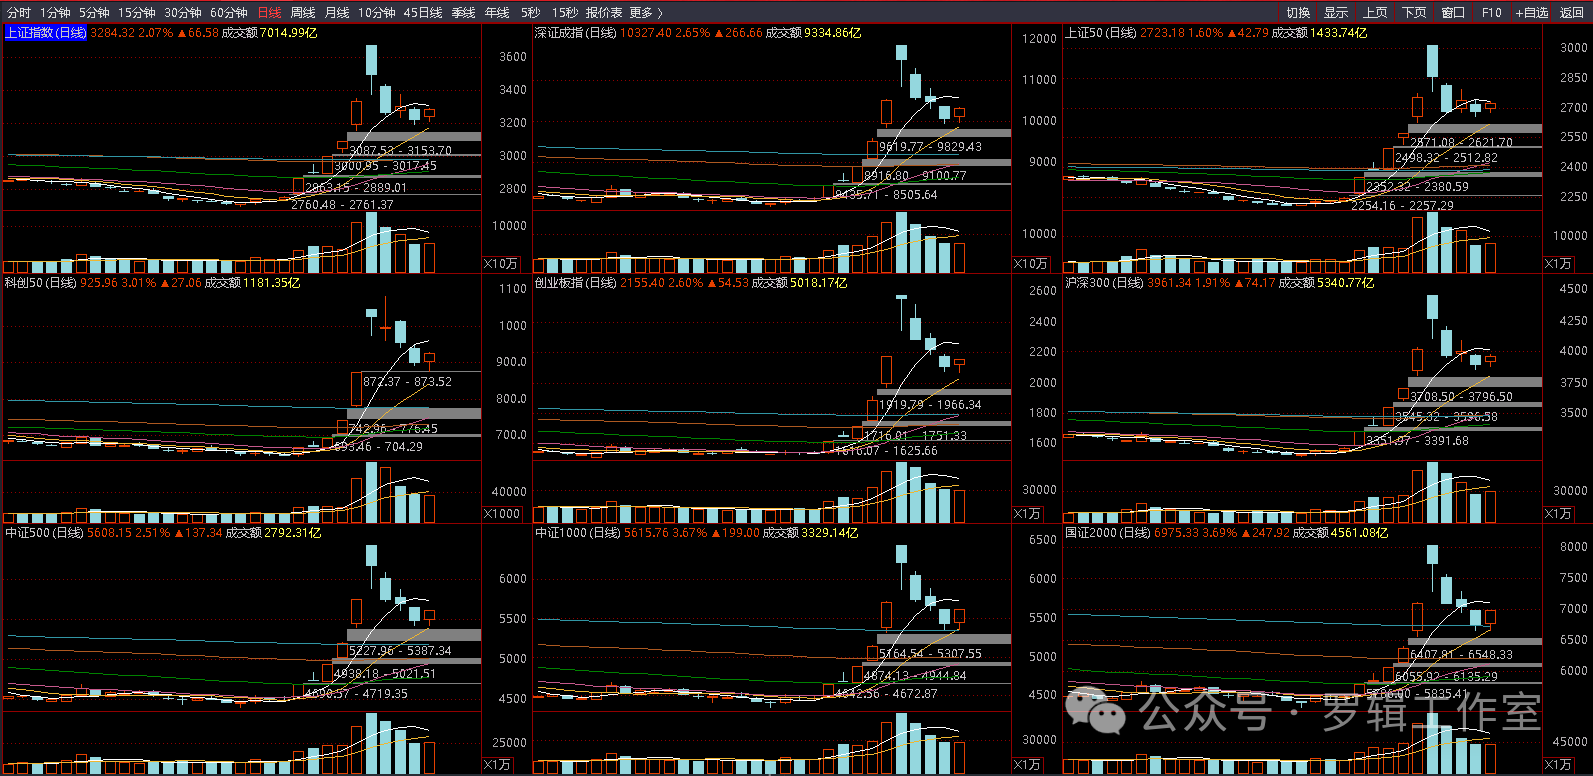This screenshot has width=1593, height=776.
Task: Select the 15分钟 chart period
Action: point(136,12)
